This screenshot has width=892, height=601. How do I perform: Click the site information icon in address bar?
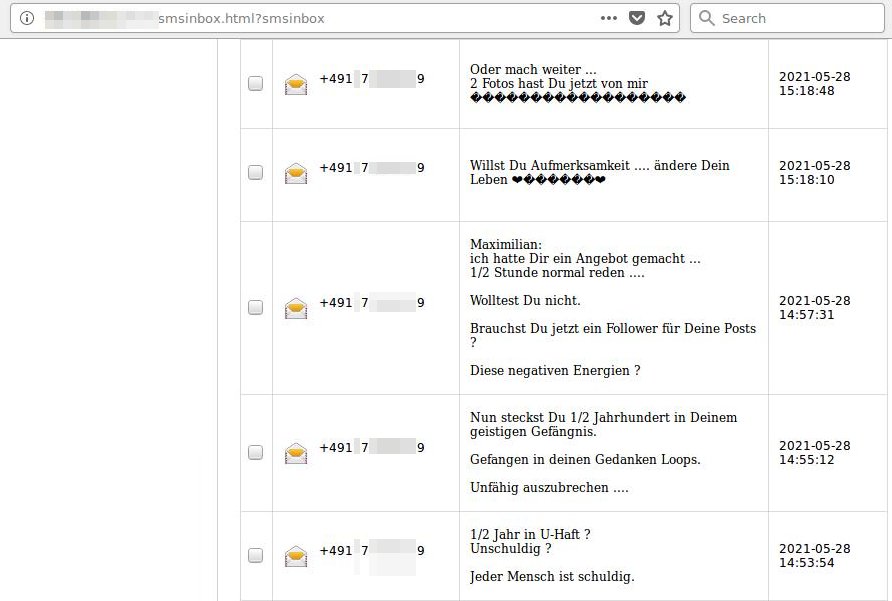pos(27,18)
